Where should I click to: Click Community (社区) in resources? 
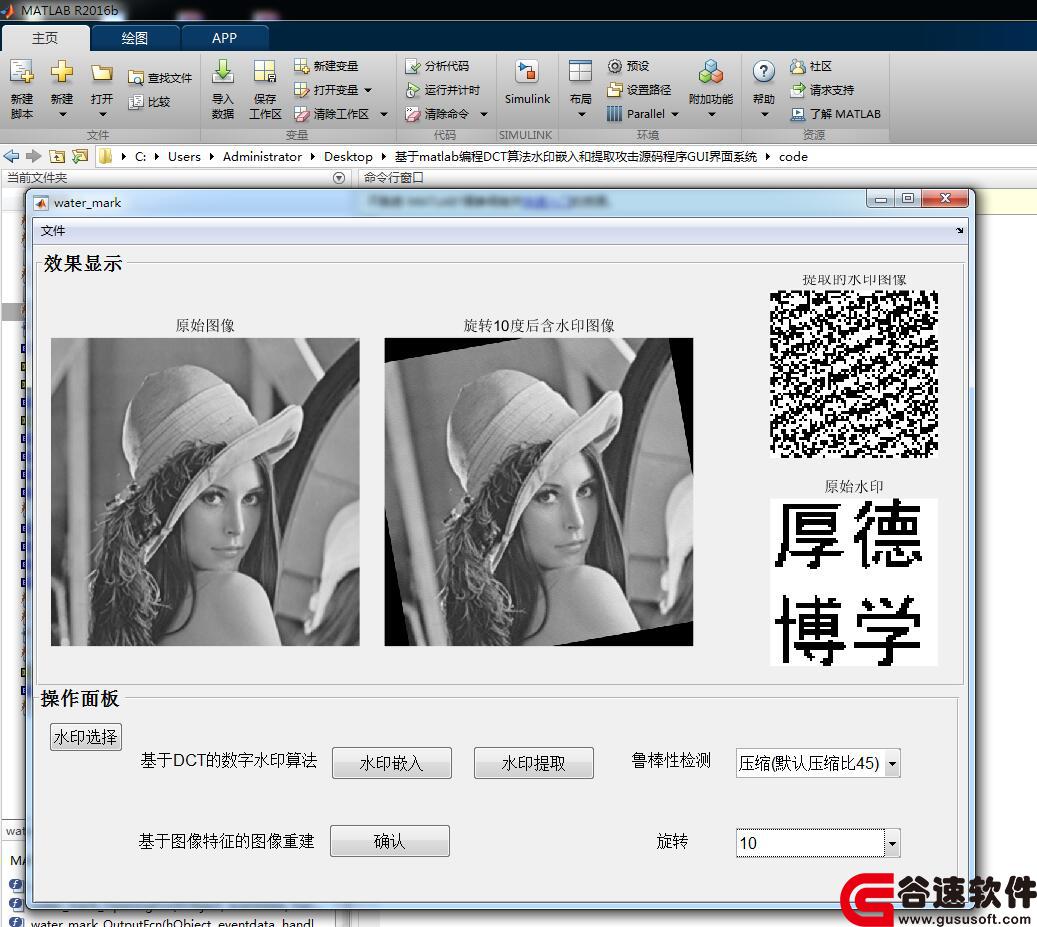pyautogui.click(x=811, y=66)
